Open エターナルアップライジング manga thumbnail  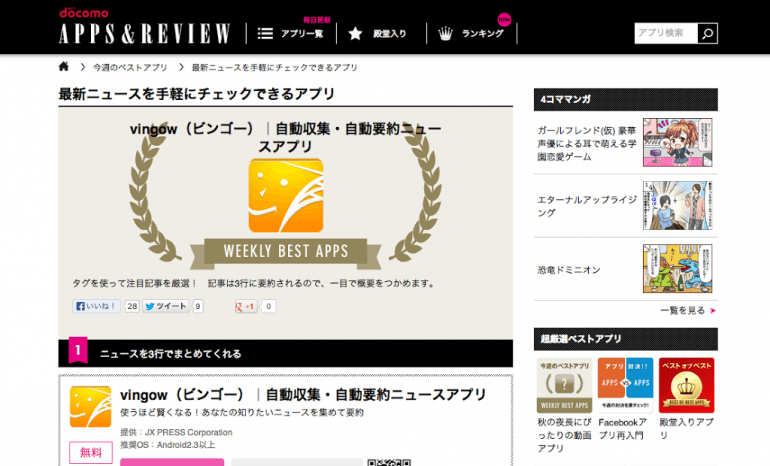pos(678,205)
